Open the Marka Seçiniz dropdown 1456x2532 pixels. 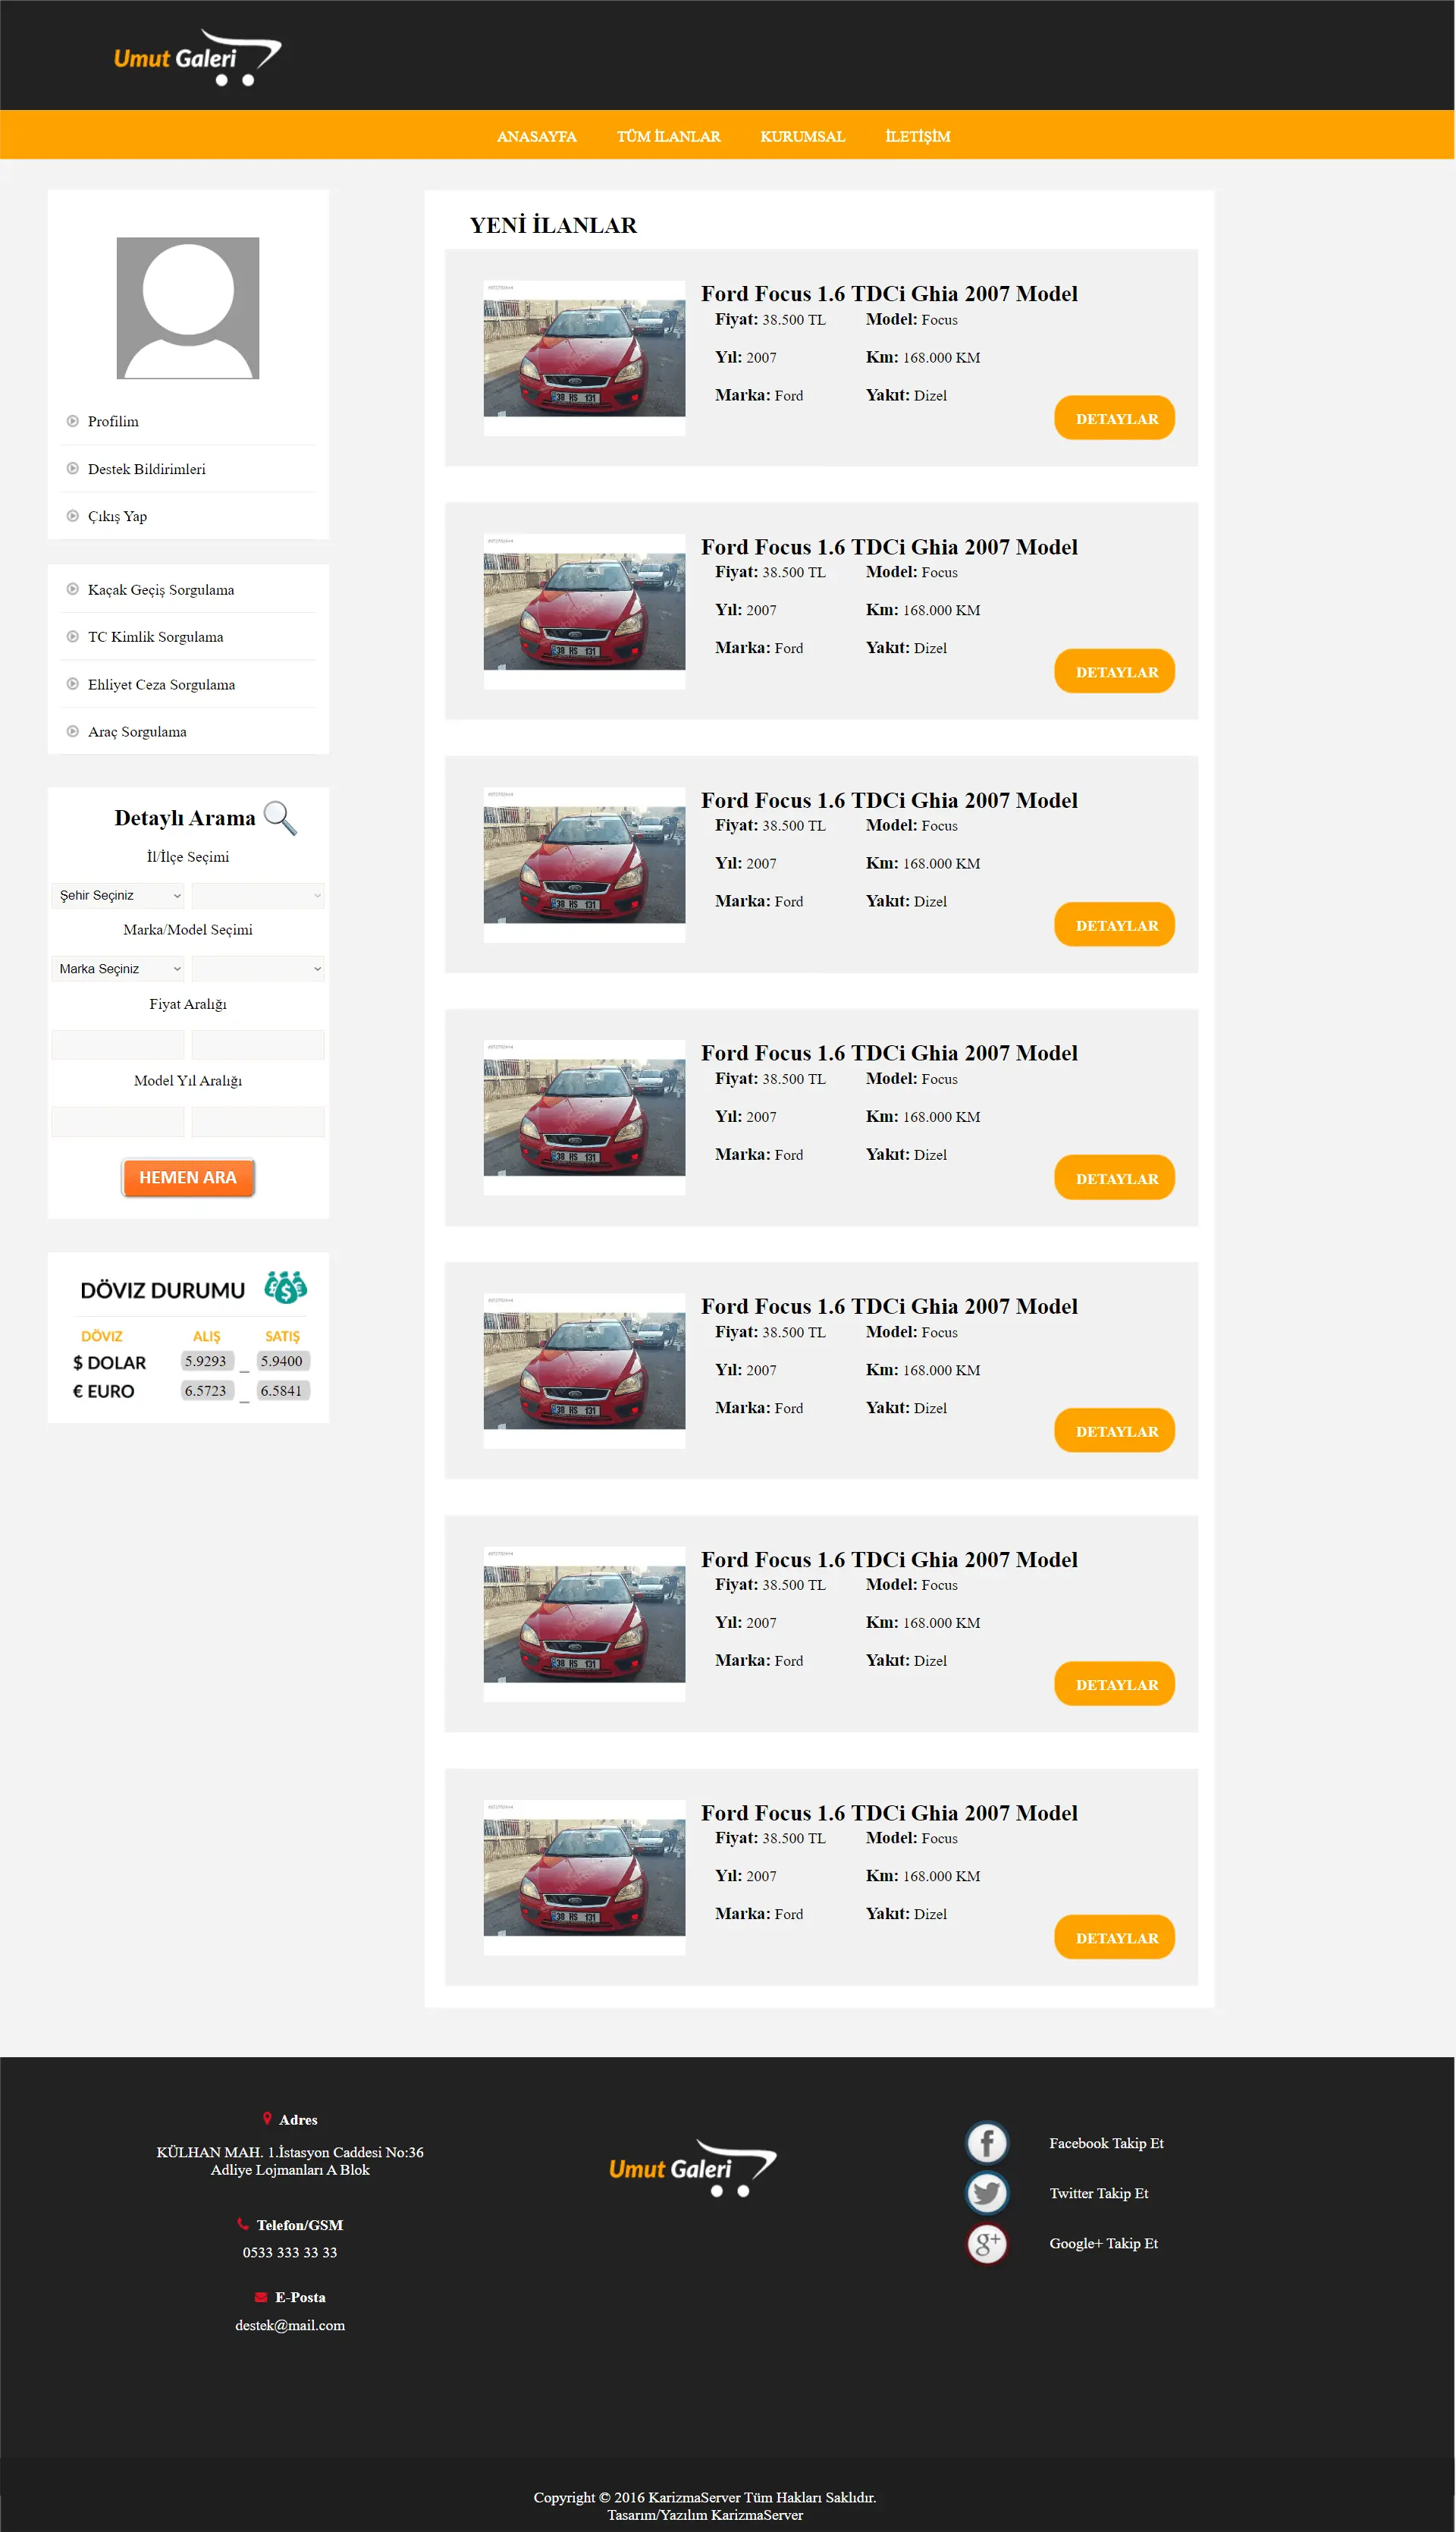coord(118,968)
